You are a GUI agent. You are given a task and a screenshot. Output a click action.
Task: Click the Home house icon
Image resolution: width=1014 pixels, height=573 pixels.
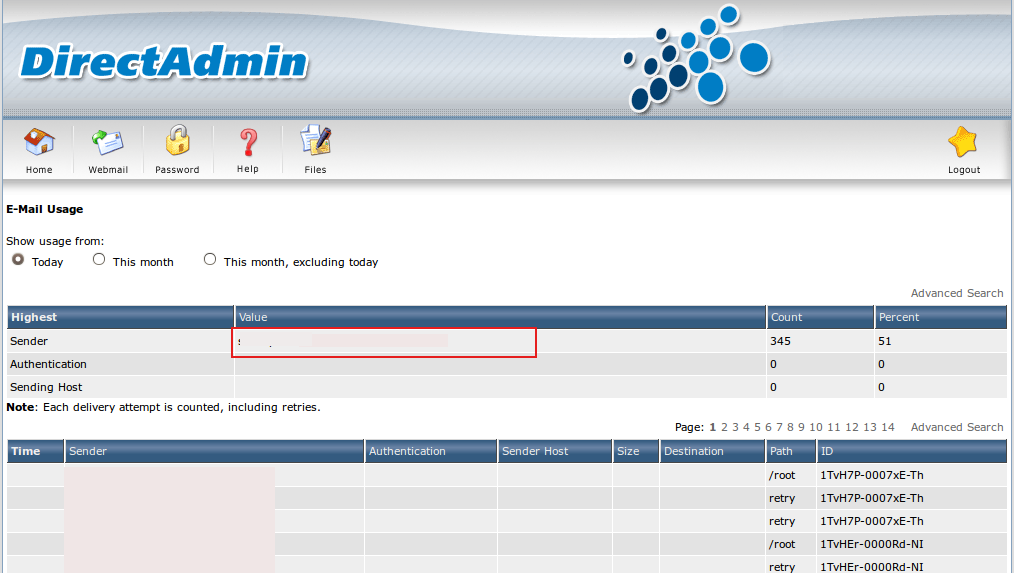39,143
